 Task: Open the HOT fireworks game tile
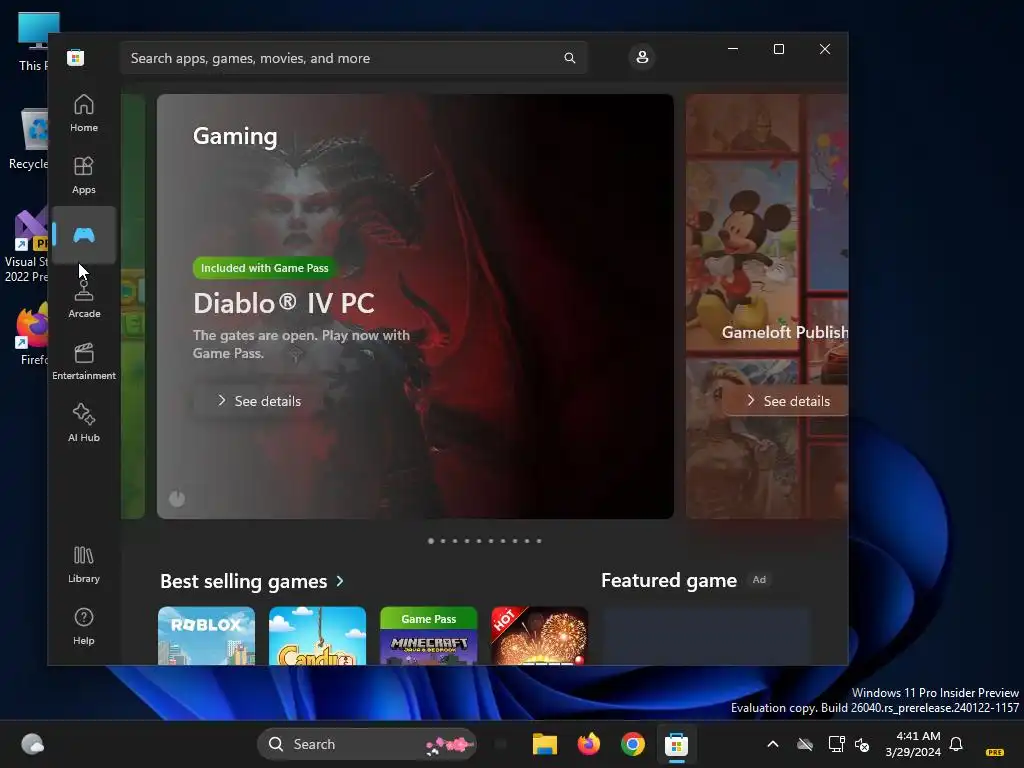[539, 636]
